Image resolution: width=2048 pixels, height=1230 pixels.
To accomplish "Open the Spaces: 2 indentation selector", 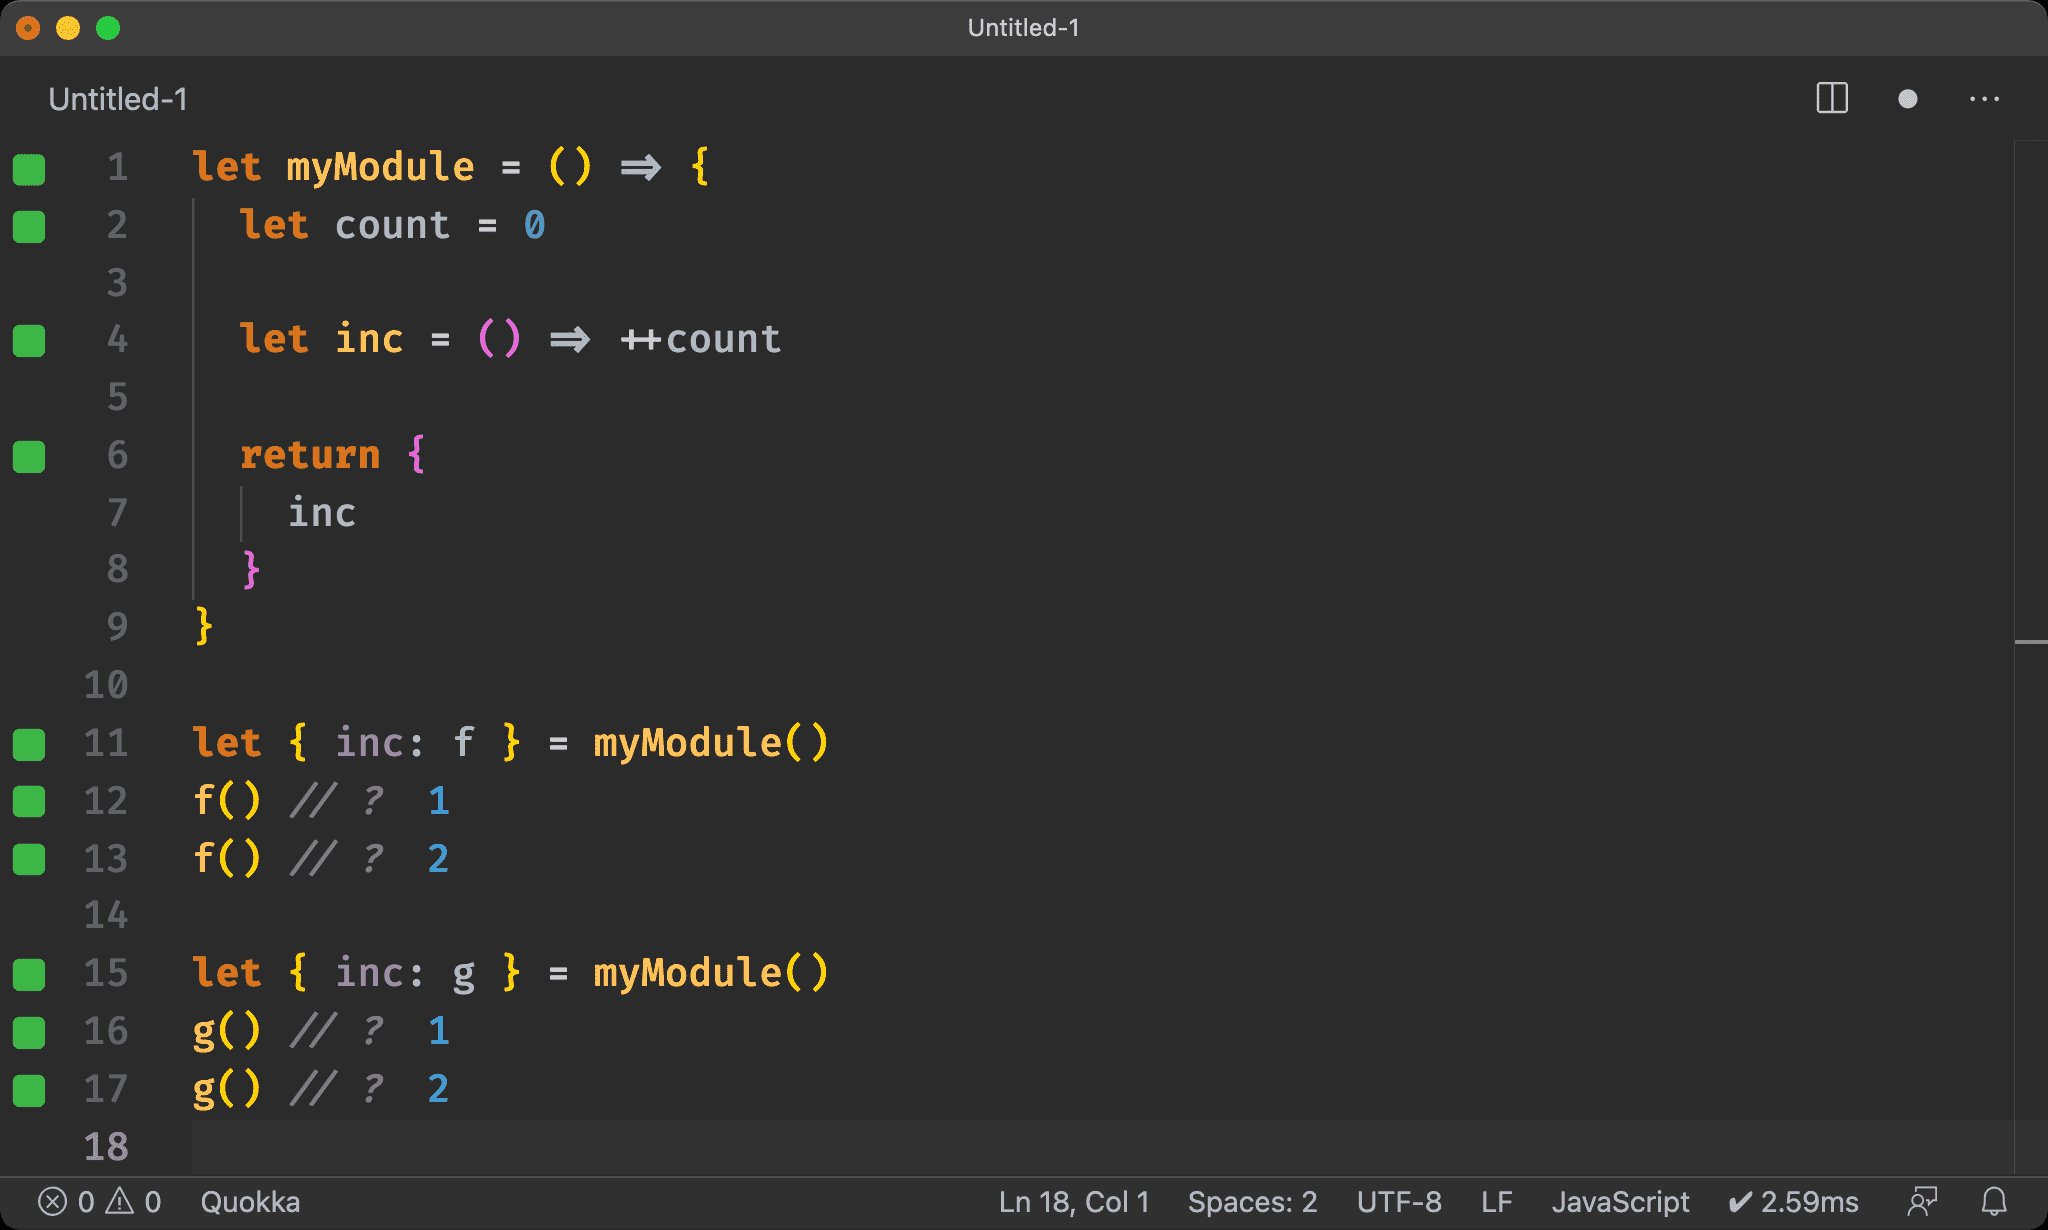I will (x=1252, y=1201).
